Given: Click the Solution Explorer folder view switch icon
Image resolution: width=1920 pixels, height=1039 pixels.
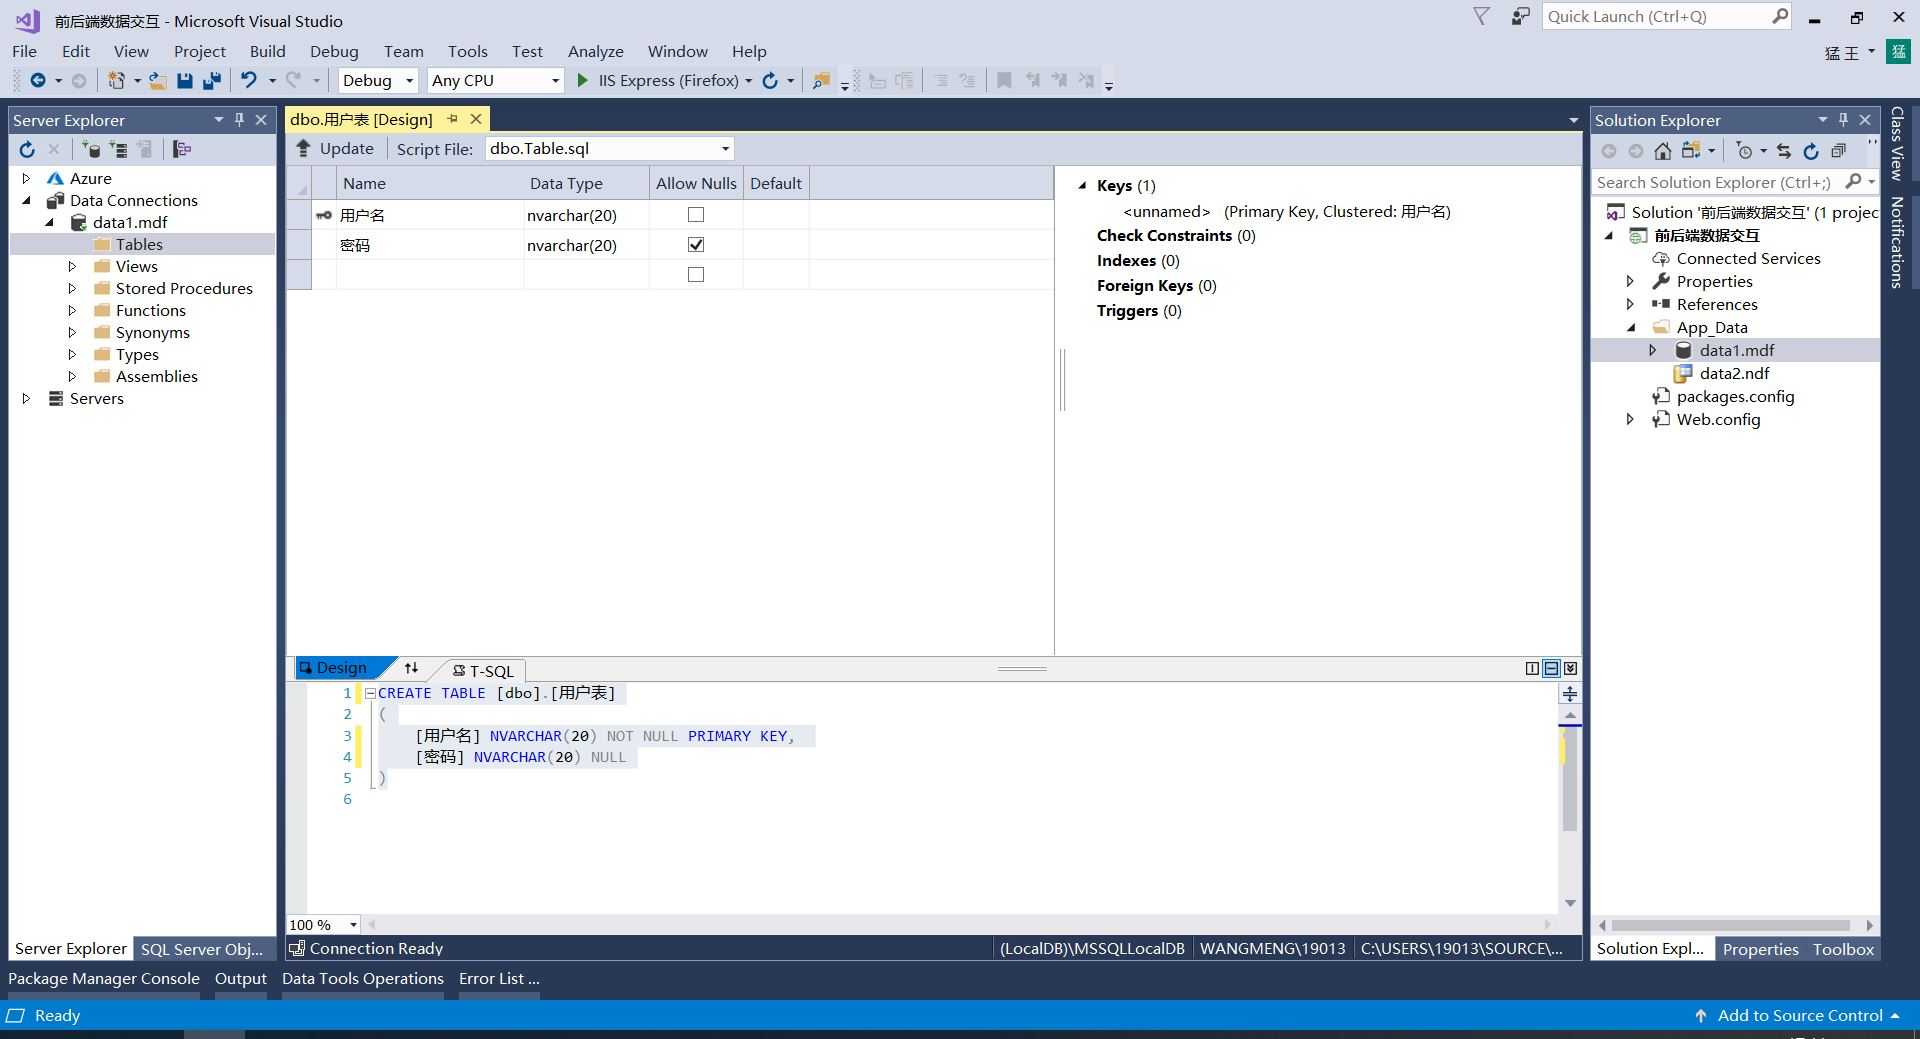Looking at the screenshot, I should [1691, 151].
